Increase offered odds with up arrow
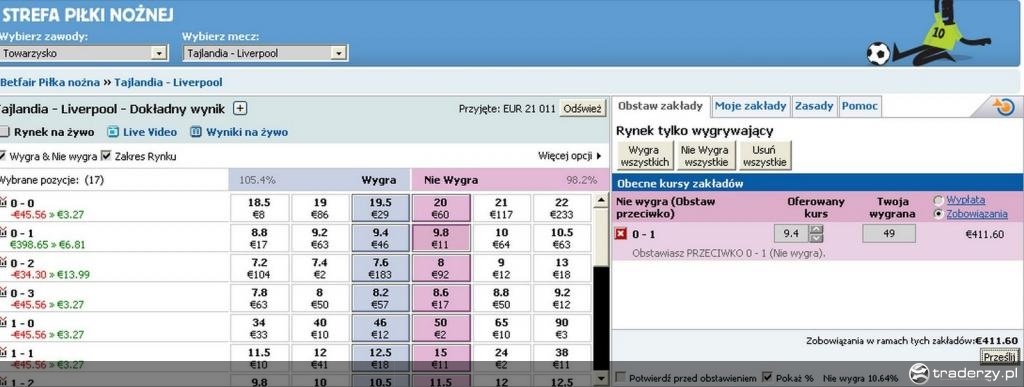1024x387 pixels. pyautogui.click(x=816, y=229)
